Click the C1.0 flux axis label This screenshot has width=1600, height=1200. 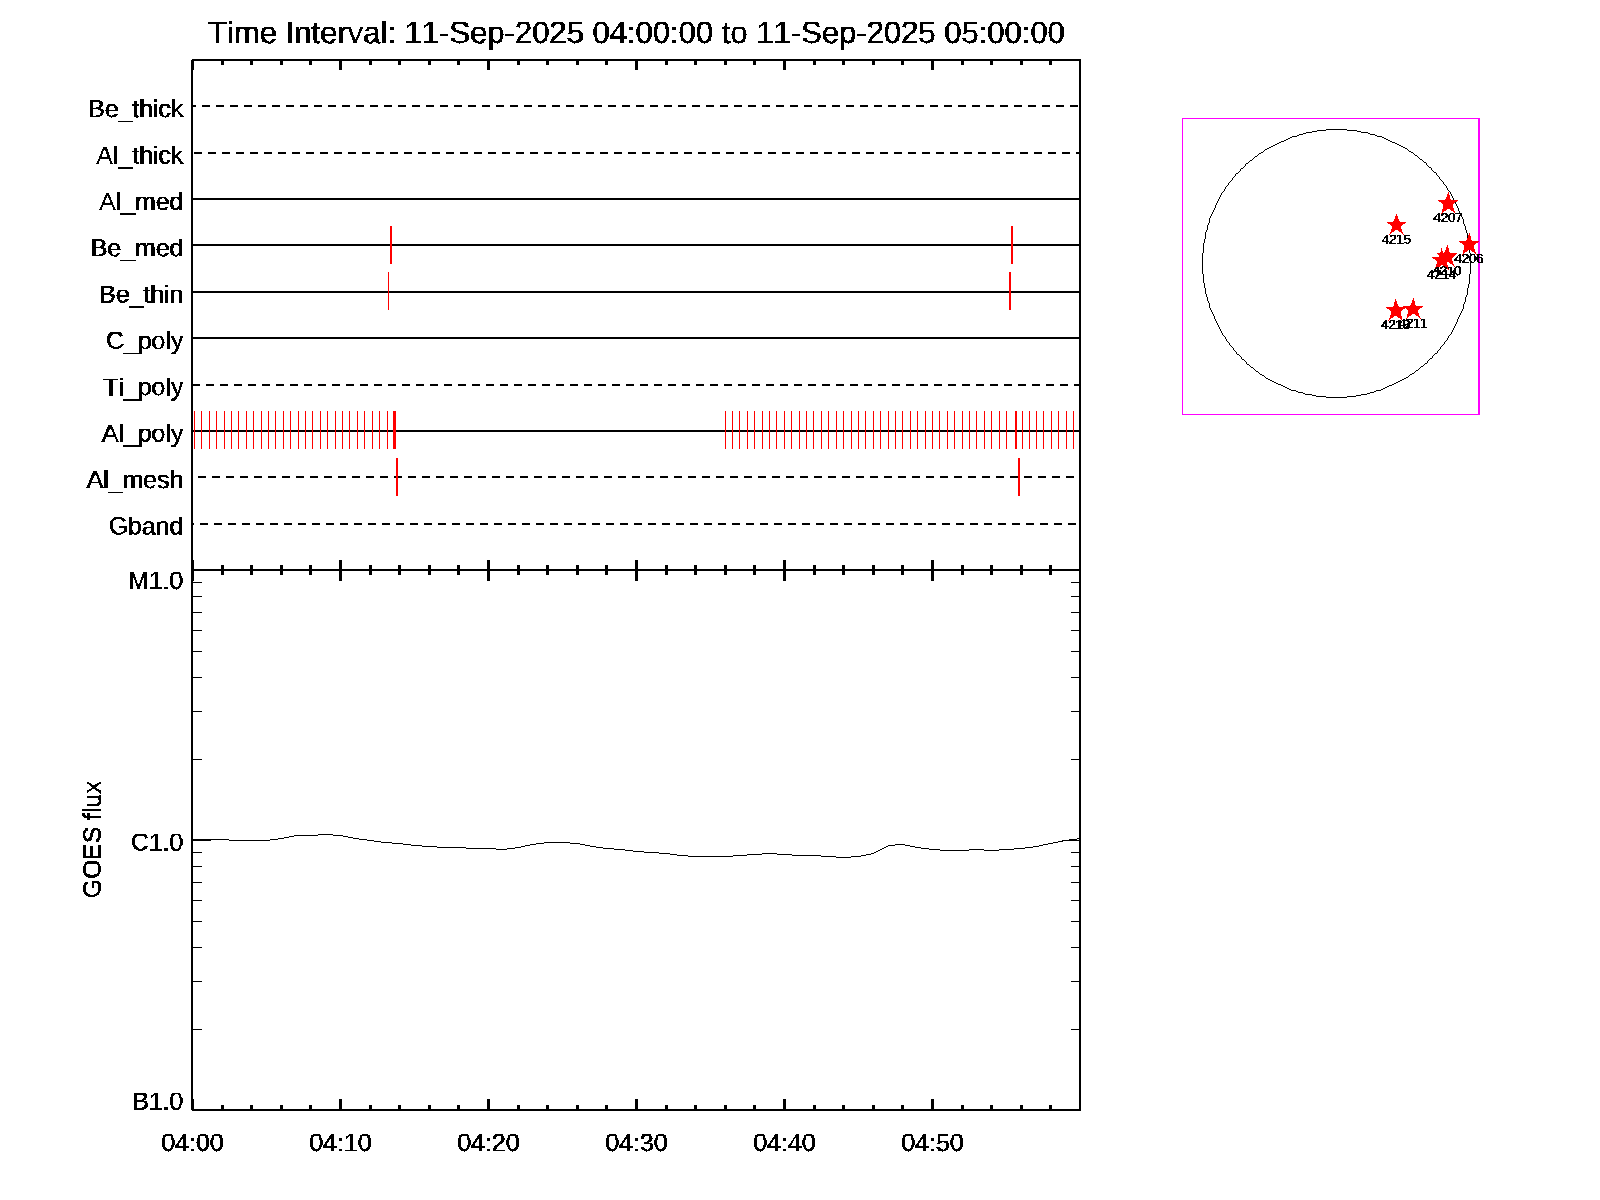[157, 843]
